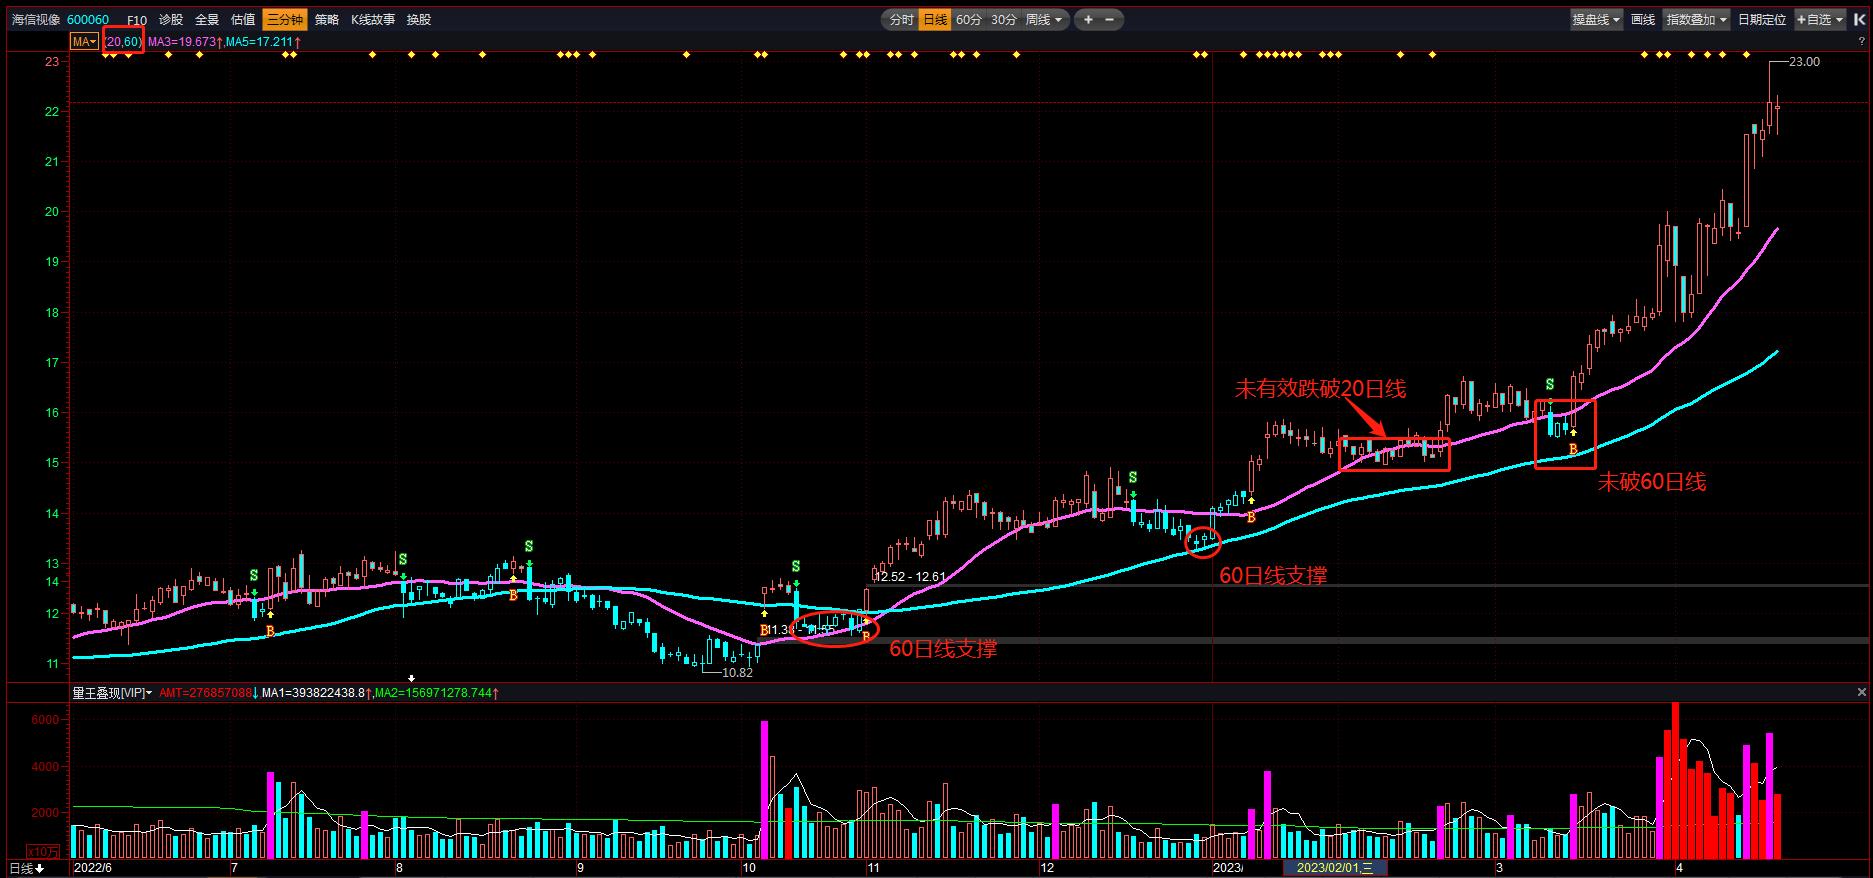Click the 2023/02/01 date marker on timeline
Image resolution: width=1873 pixels, height=878 pixels.
1335,868
